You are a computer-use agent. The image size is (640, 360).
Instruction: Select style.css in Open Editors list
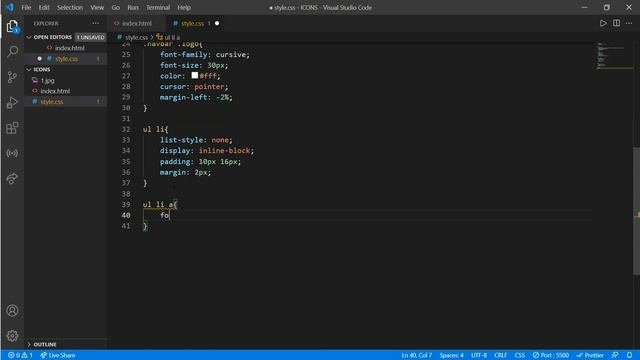pyautogui.click(x=65, y=59)
